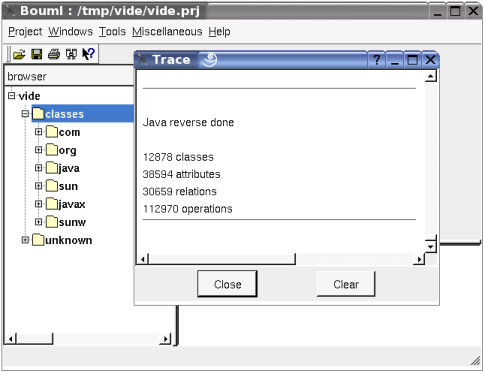Click the open project toolbar icon
The width and height of the screenshot is (485, 374).
pyautogui.click(x=19, y=54)
